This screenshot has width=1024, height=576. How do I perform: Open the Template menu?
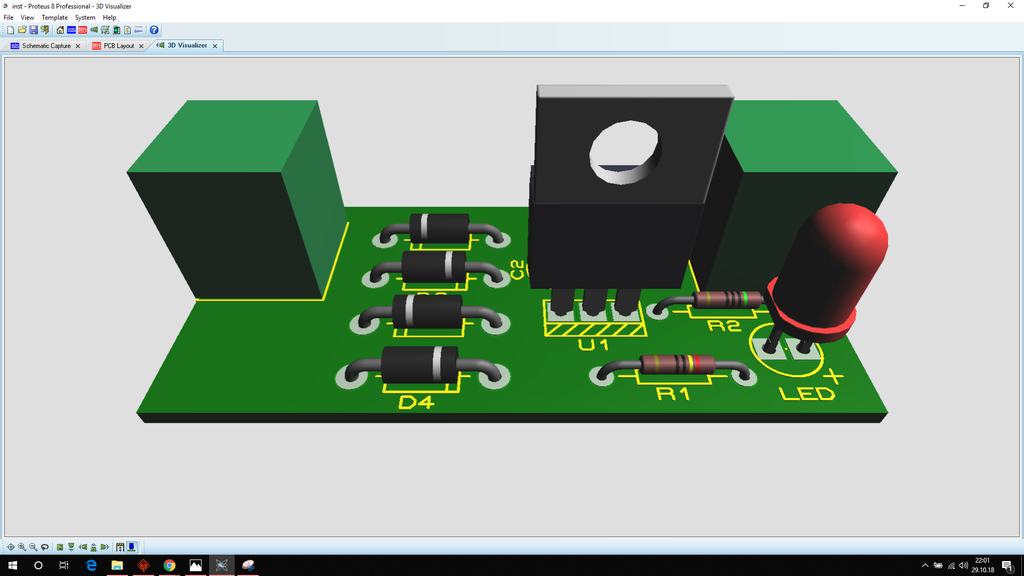tap(54, 18)
